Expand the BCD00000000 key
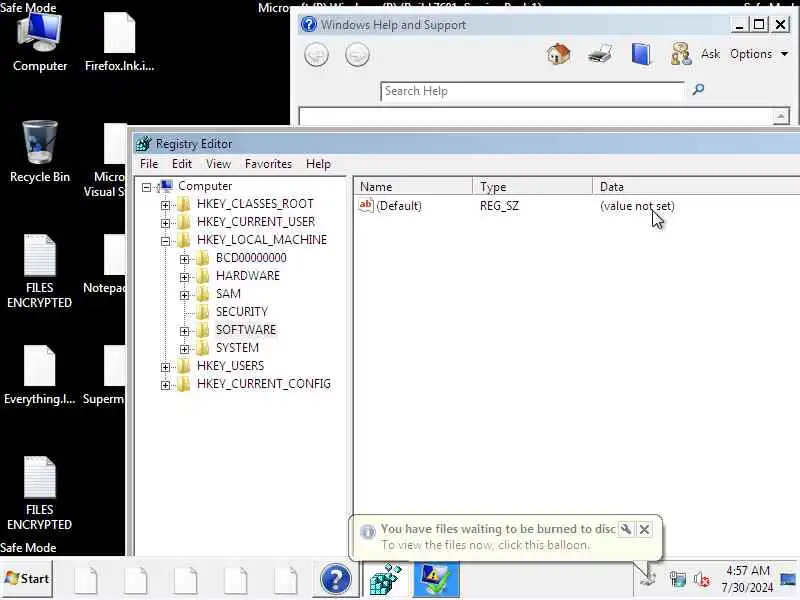 coord(184,259)
